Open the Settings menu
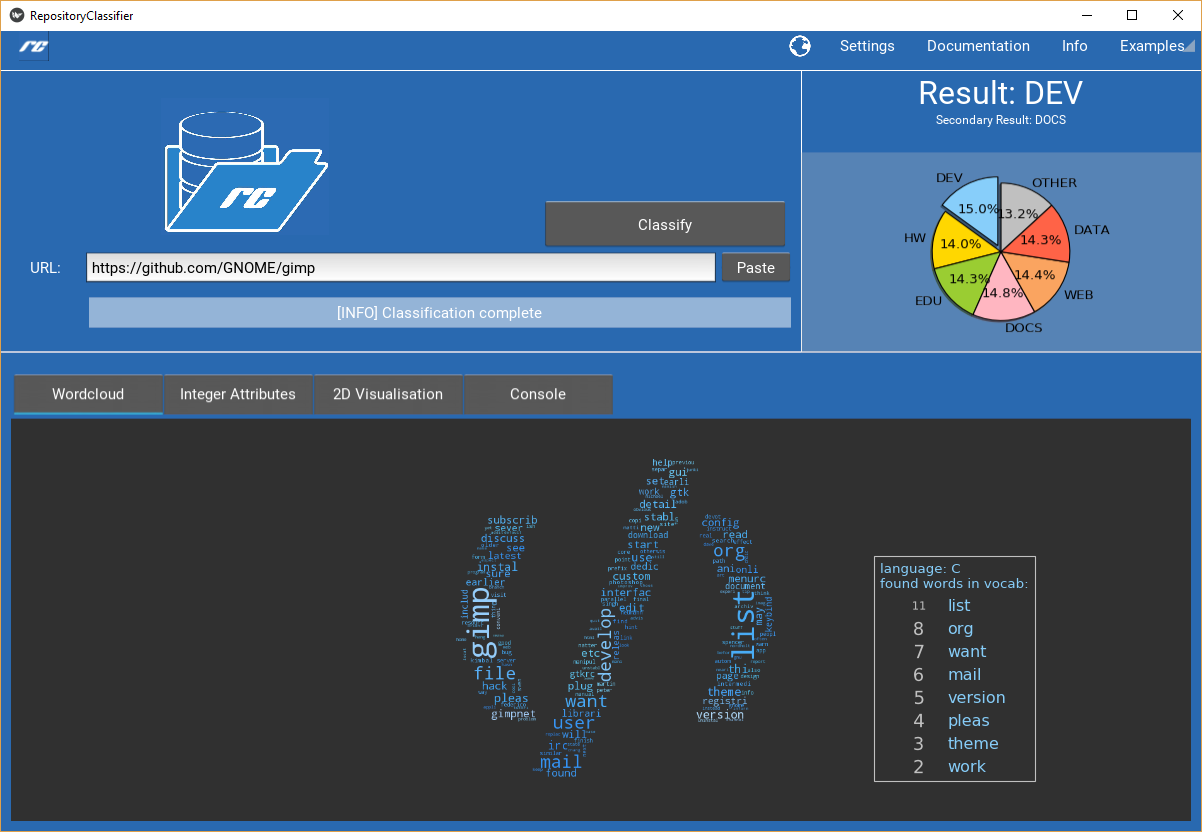This screenshot has width=1202, height=832. point(867,46)
